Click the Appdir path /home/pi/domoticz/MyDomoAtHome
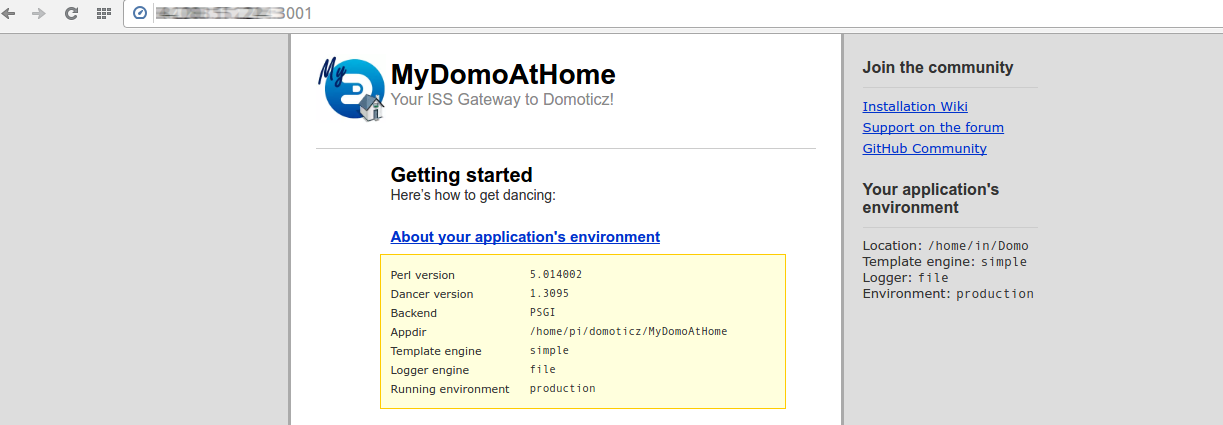 pos(628,331)
